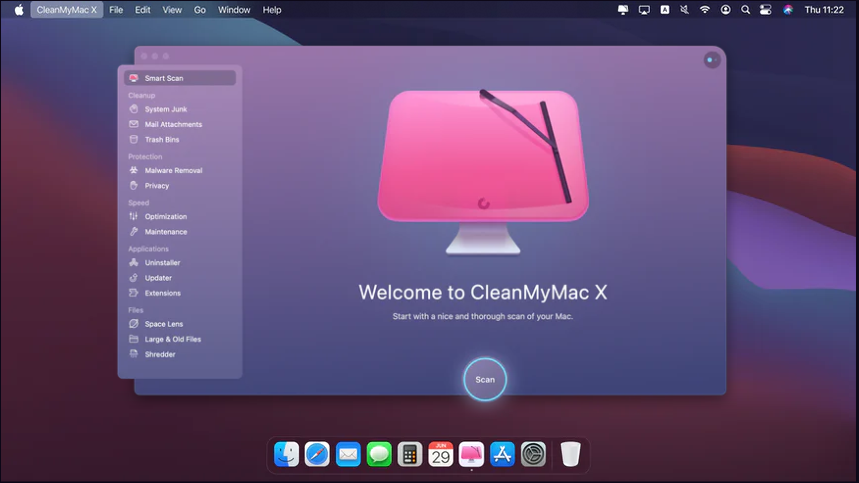This screenshot has width=859, height=483.
Task: Start scanning with the Scan button
Action: click(485, 379)
